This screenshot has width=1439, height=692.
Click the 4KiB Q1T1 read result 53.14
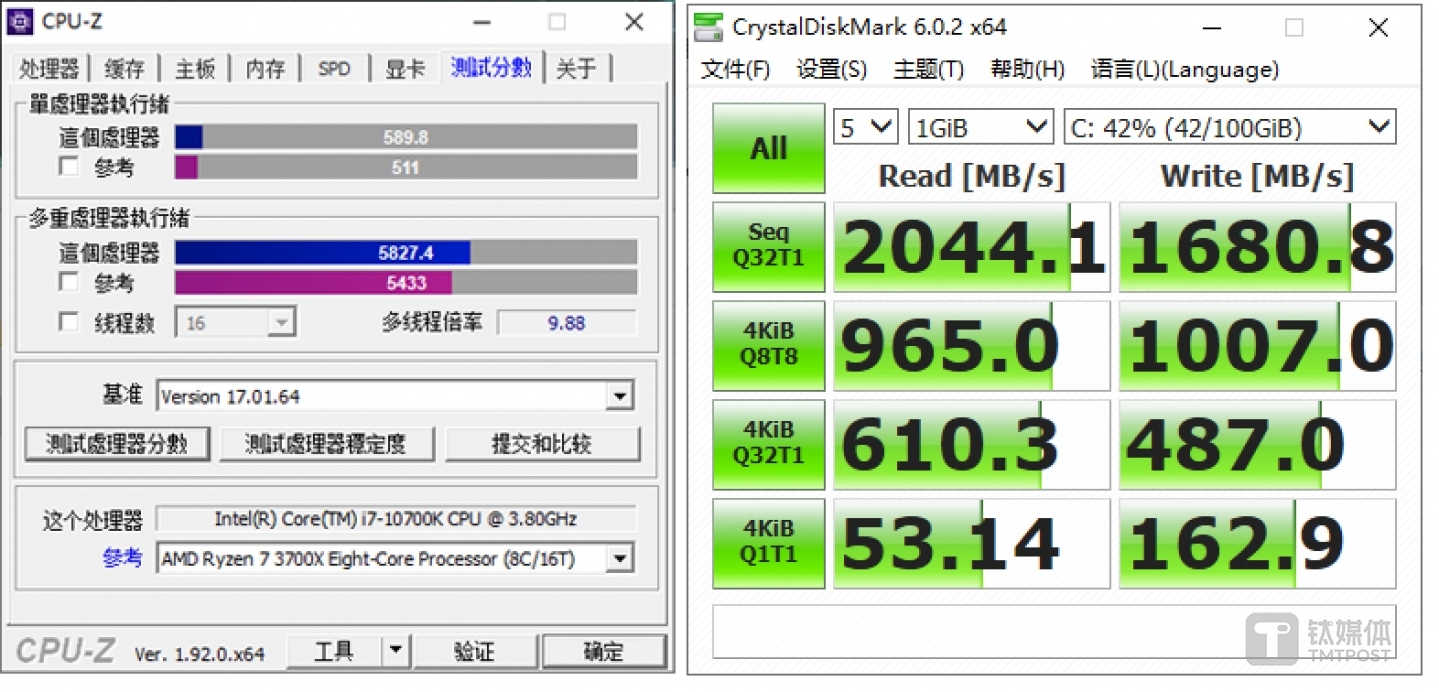pos(972,543)
